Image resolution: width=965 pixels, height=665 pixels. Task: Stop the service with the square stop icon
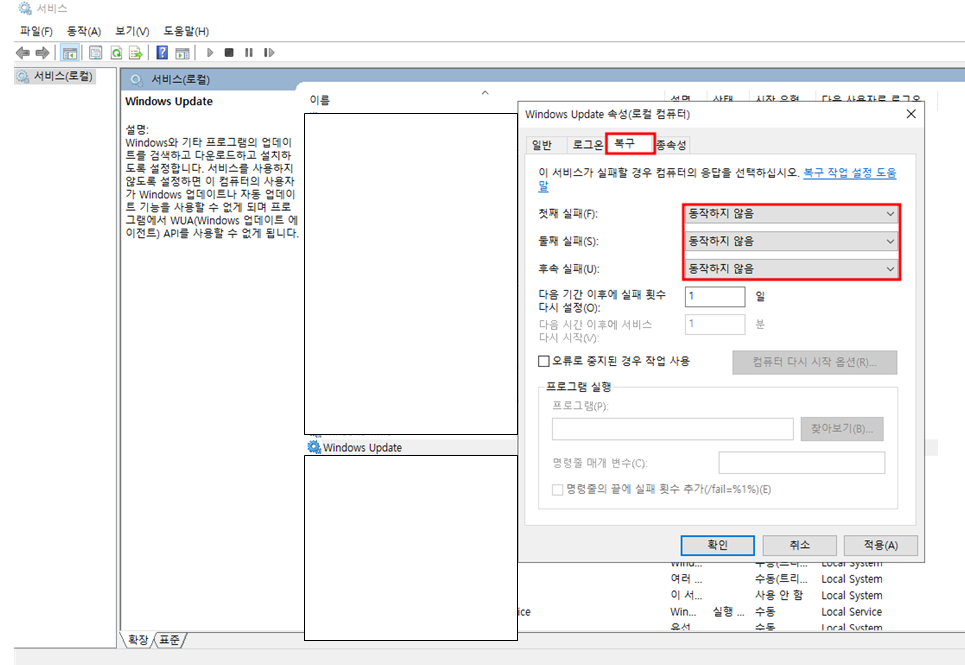pos(229,53)
